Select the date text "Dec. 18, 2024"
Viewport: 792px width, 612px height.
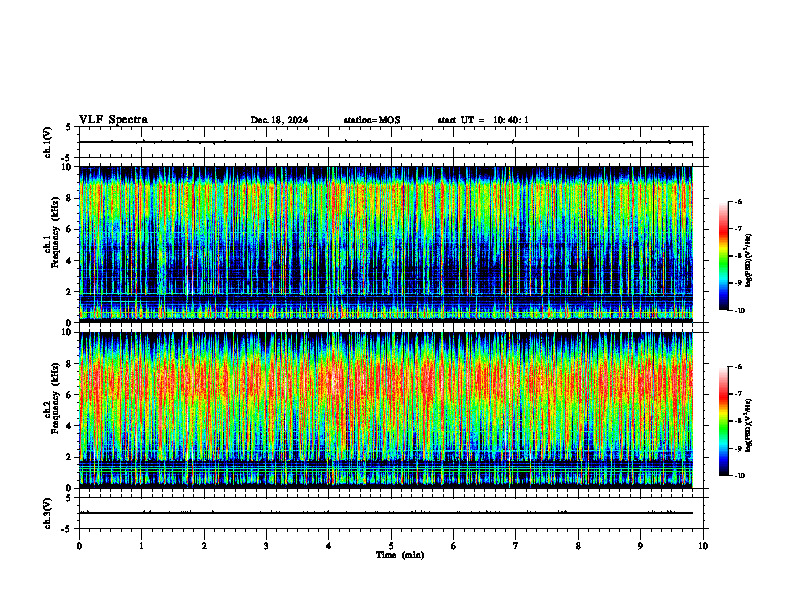click(x=279, y=120)
